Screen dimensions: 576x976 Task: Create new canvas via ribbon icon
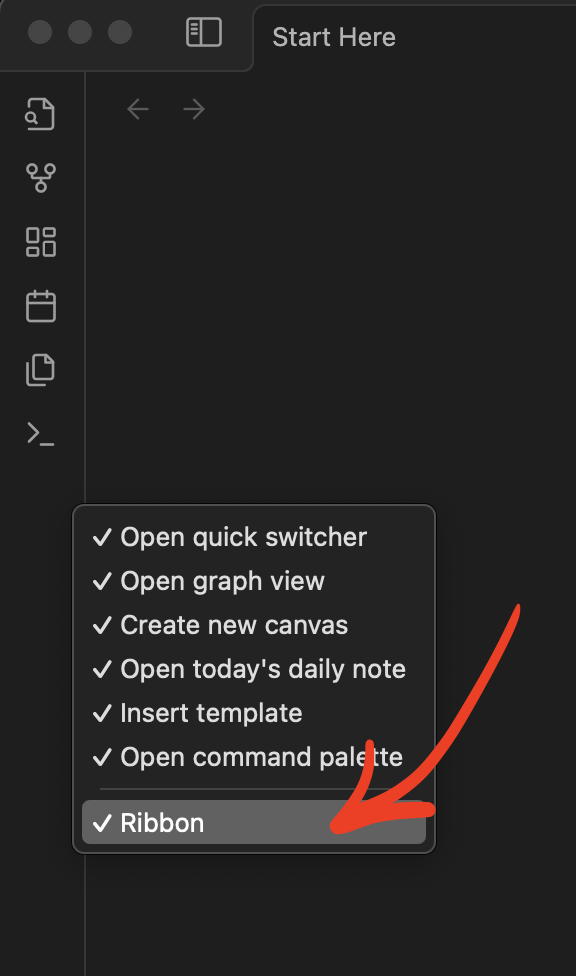(x=40, y=242)
